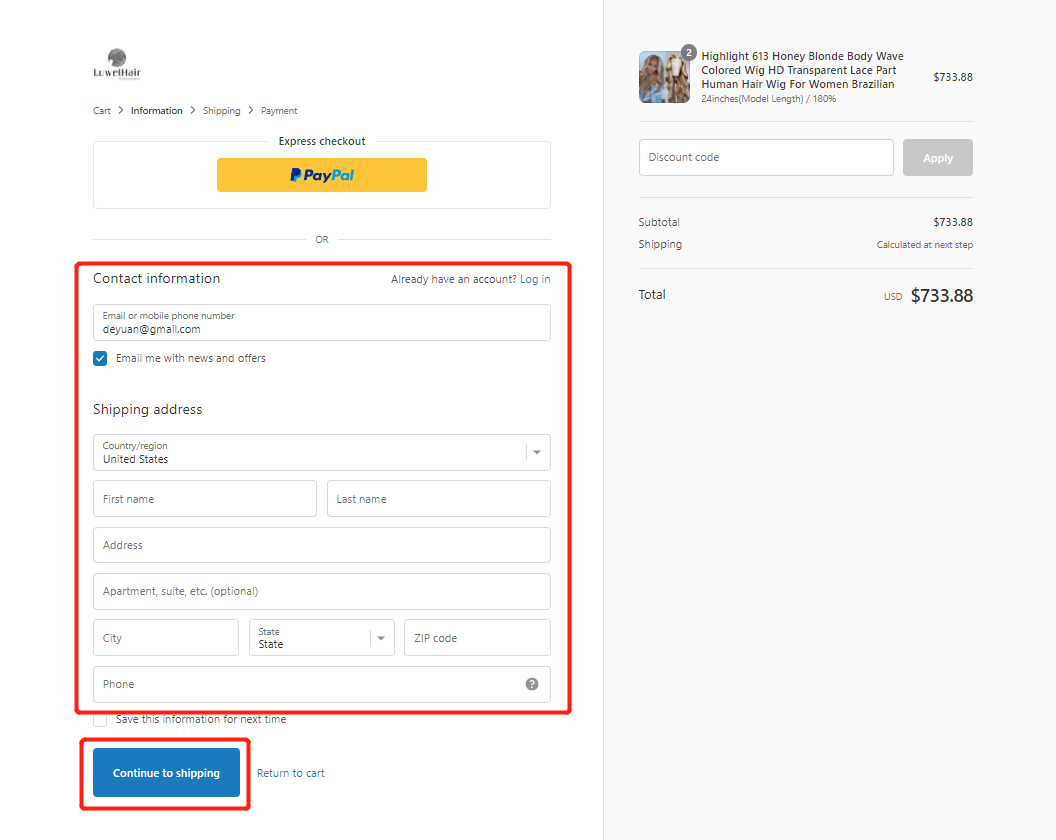The image size is (1056, 840).
Task: Expand the State dropdown
Action: pyautogui.click(x=321, y=638)
